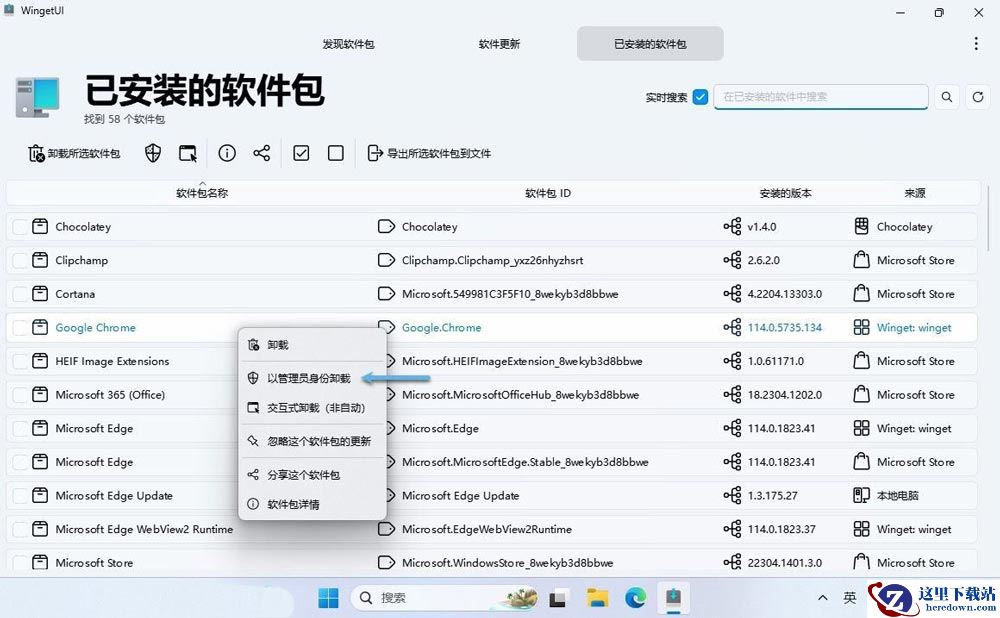Focus the installed packages search field
The image size is (1000, 618).
pyautogui.click(x=821, y=97)
